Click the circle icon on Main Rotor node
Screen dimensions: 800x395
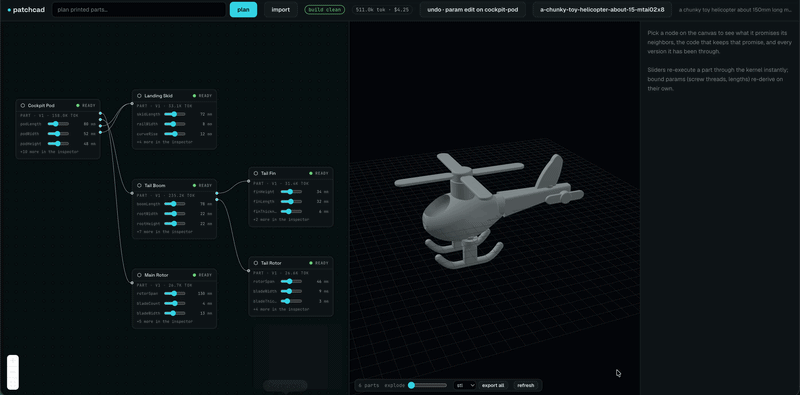(x=139, y=275)
